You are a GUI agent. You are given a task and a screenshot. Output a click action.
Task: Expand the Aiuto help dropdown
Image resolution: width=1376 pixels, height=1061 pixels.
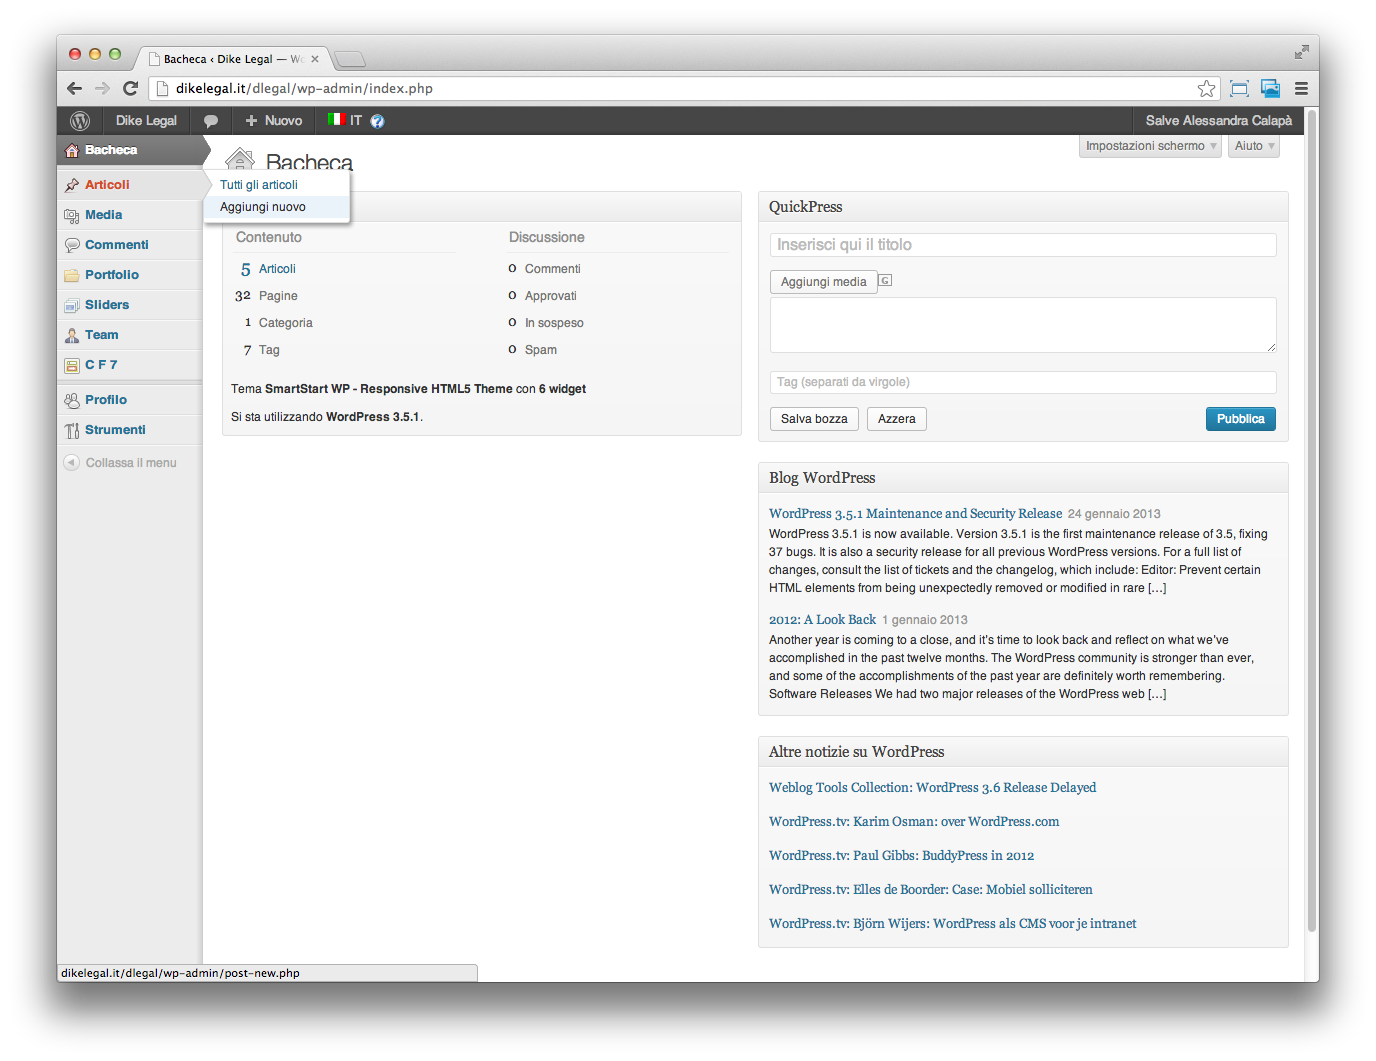pos(1254,146)
